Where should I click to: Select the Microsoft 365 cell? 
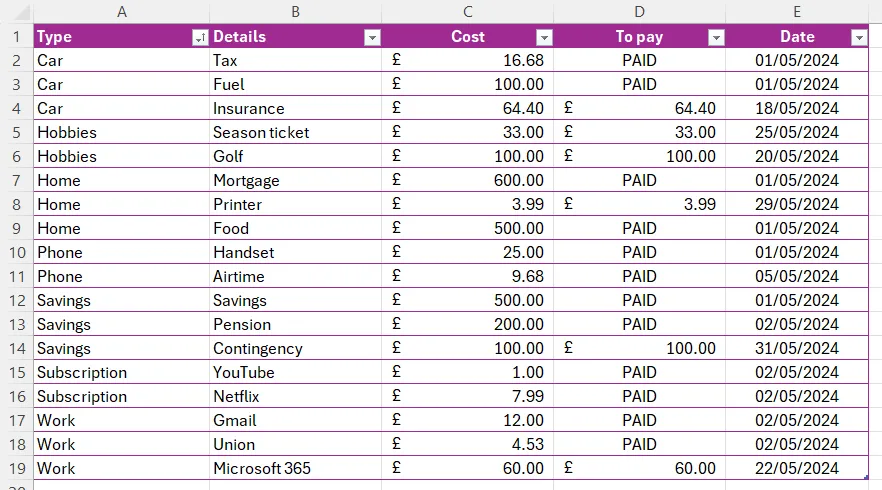[x=295, y=468]
